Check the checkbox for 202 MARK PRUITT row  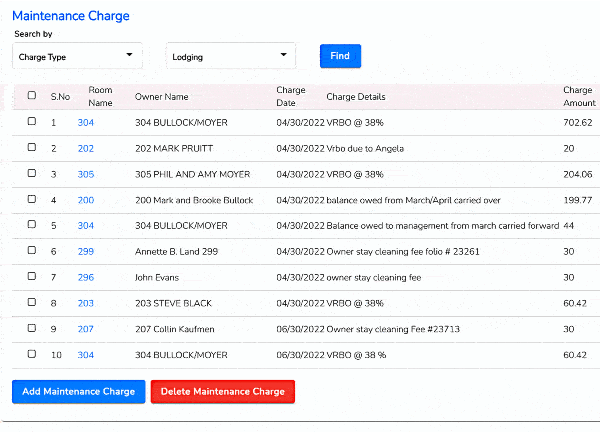coord(32,147)
